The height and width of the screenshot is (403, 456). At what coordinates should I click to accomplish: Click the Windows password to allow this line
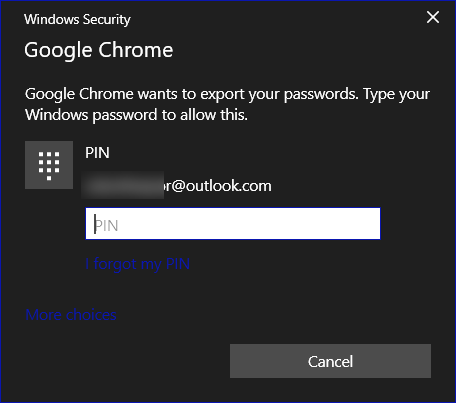coord(136,115)
